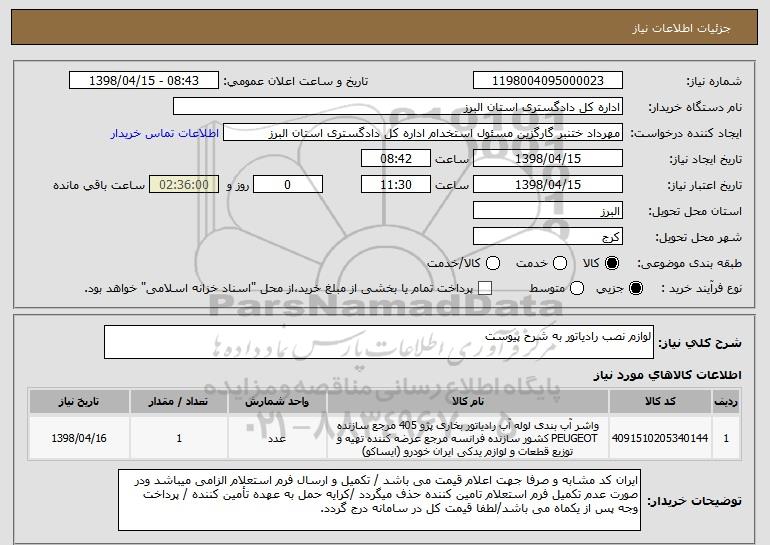Click the شهر محل تحویل field کرج
This screenshot has height=545, width=770.
[548, 237]
